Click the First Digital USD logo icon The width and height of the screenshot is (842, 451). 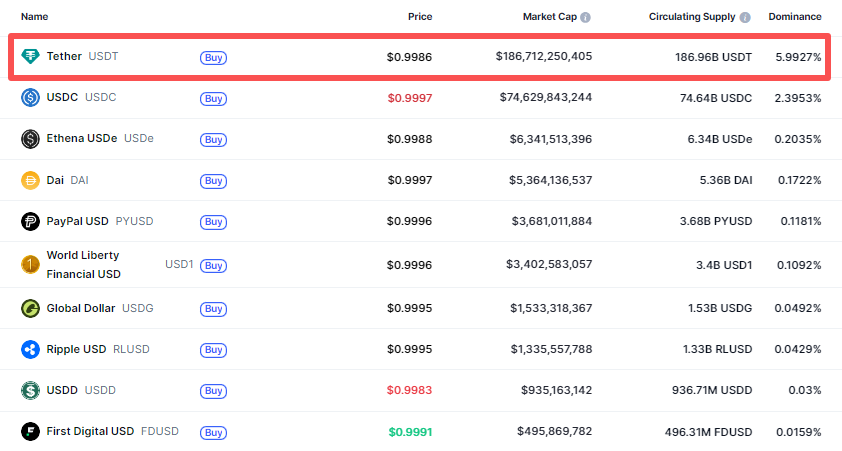pos(30,432)
